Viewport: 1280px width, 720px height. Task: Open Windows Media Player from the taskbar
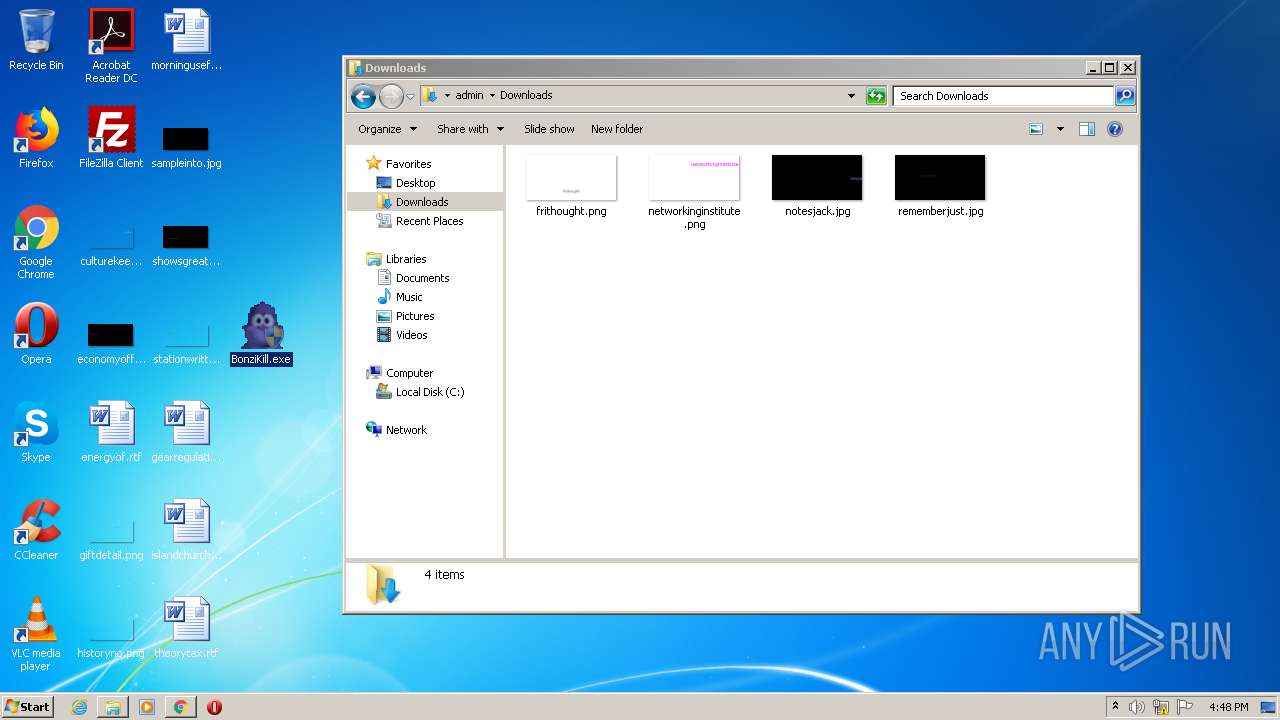pos(147,707)
